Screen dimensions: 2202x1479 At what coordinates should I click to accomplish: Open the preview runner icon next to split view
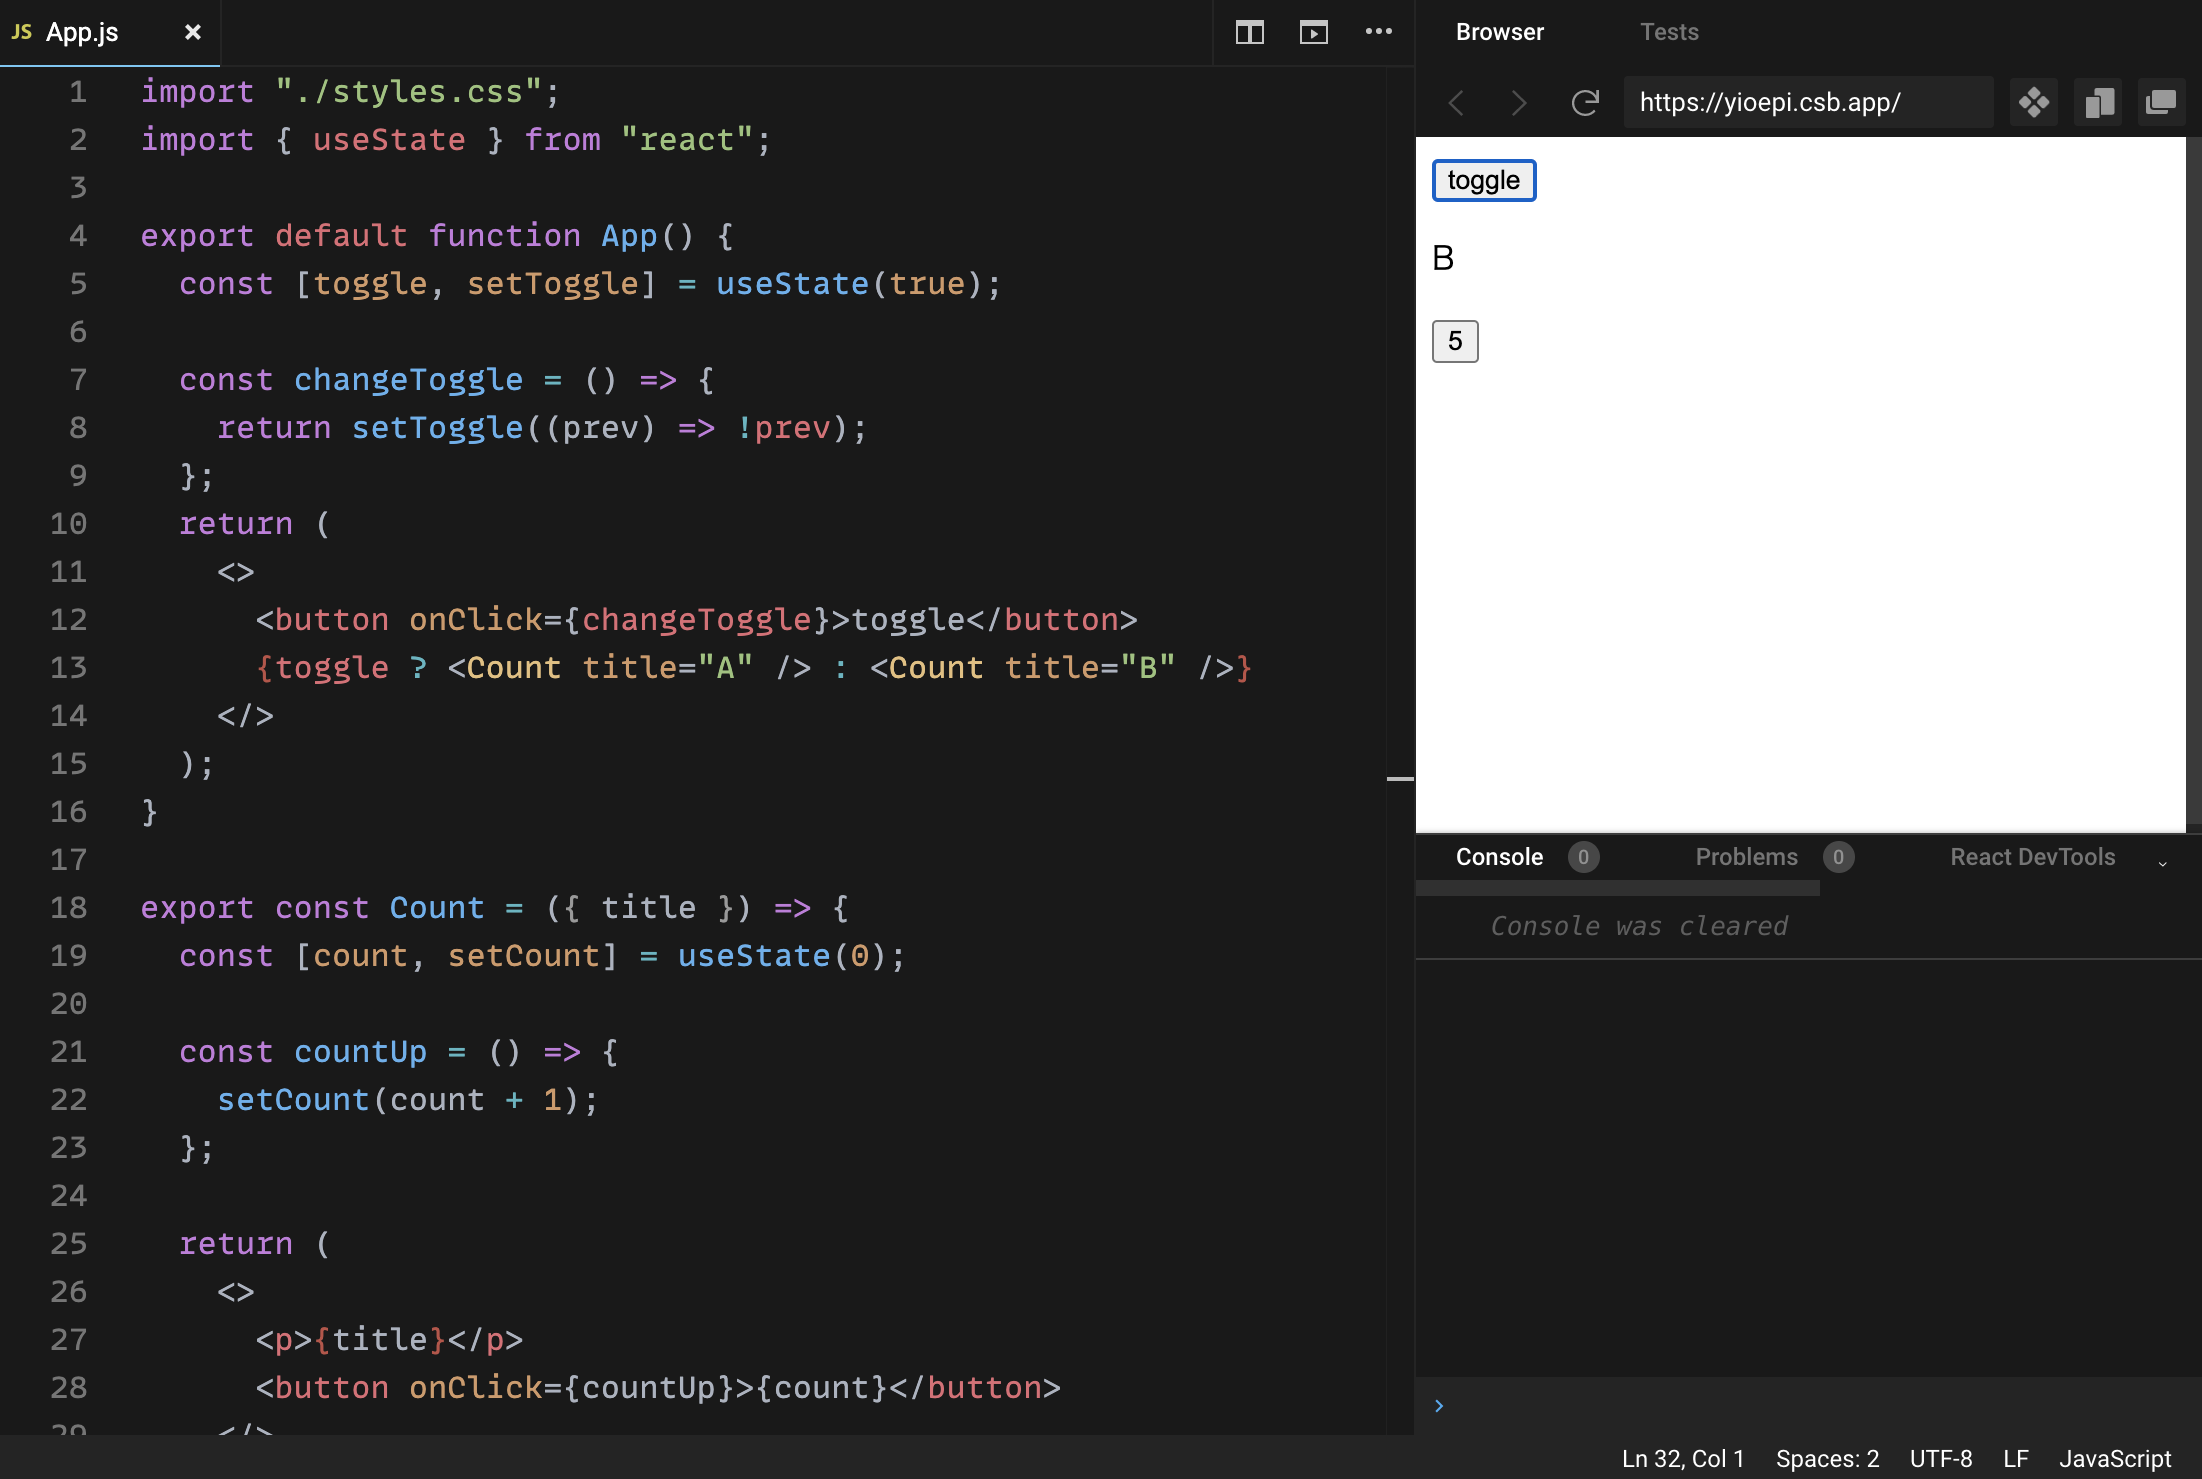point(1314,32)
